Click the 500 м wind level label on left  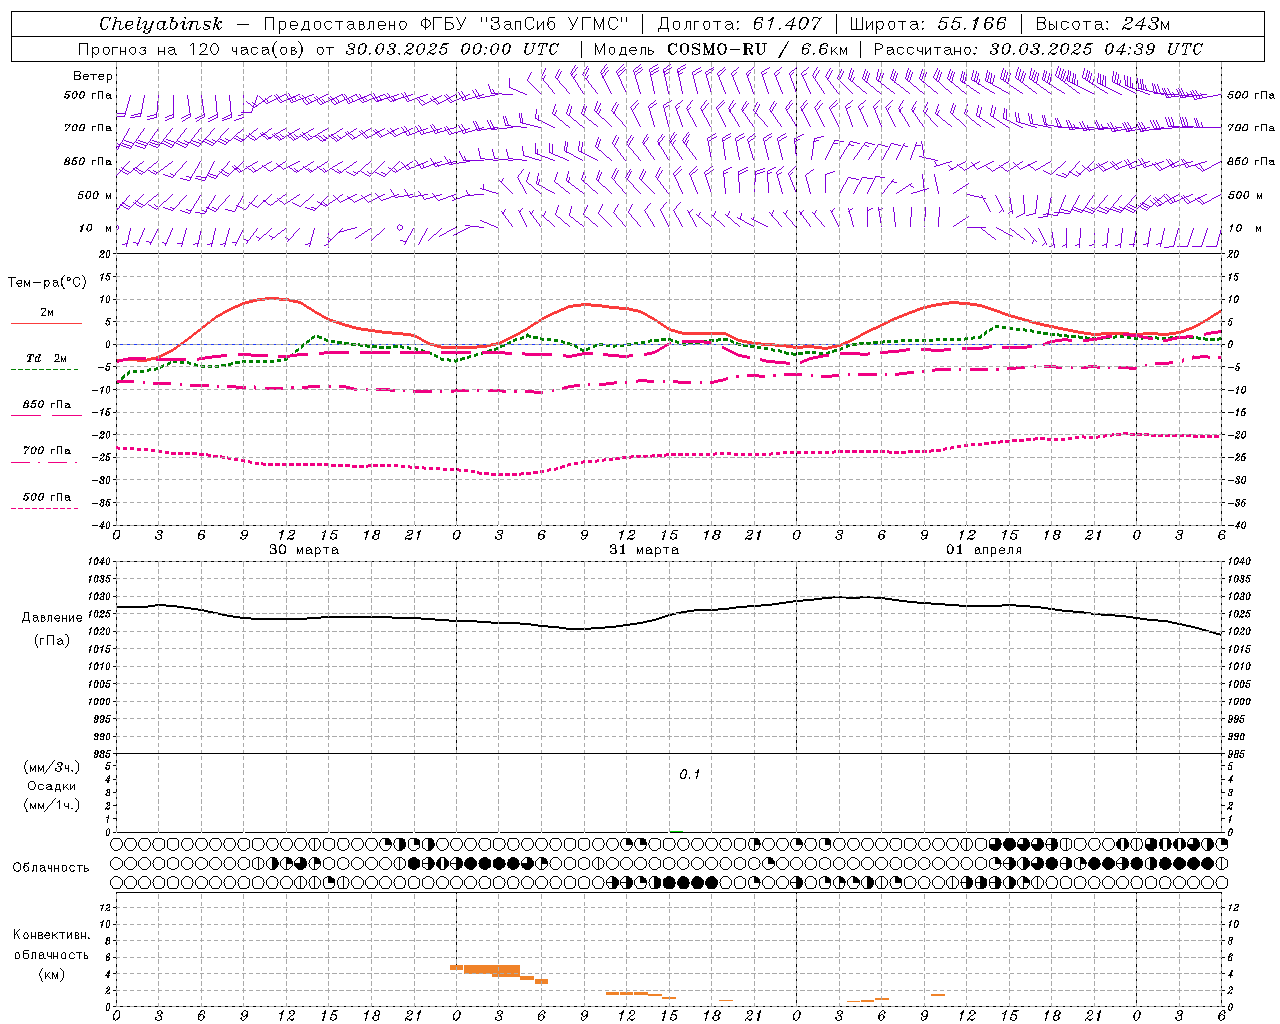tap(95, 195)
